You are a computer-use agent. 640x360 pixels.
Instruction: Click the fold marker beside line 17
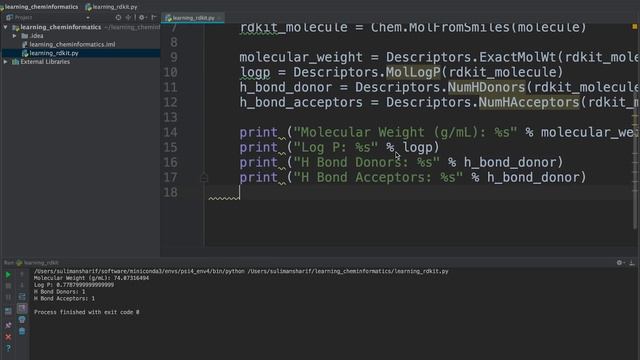(204, 178)
